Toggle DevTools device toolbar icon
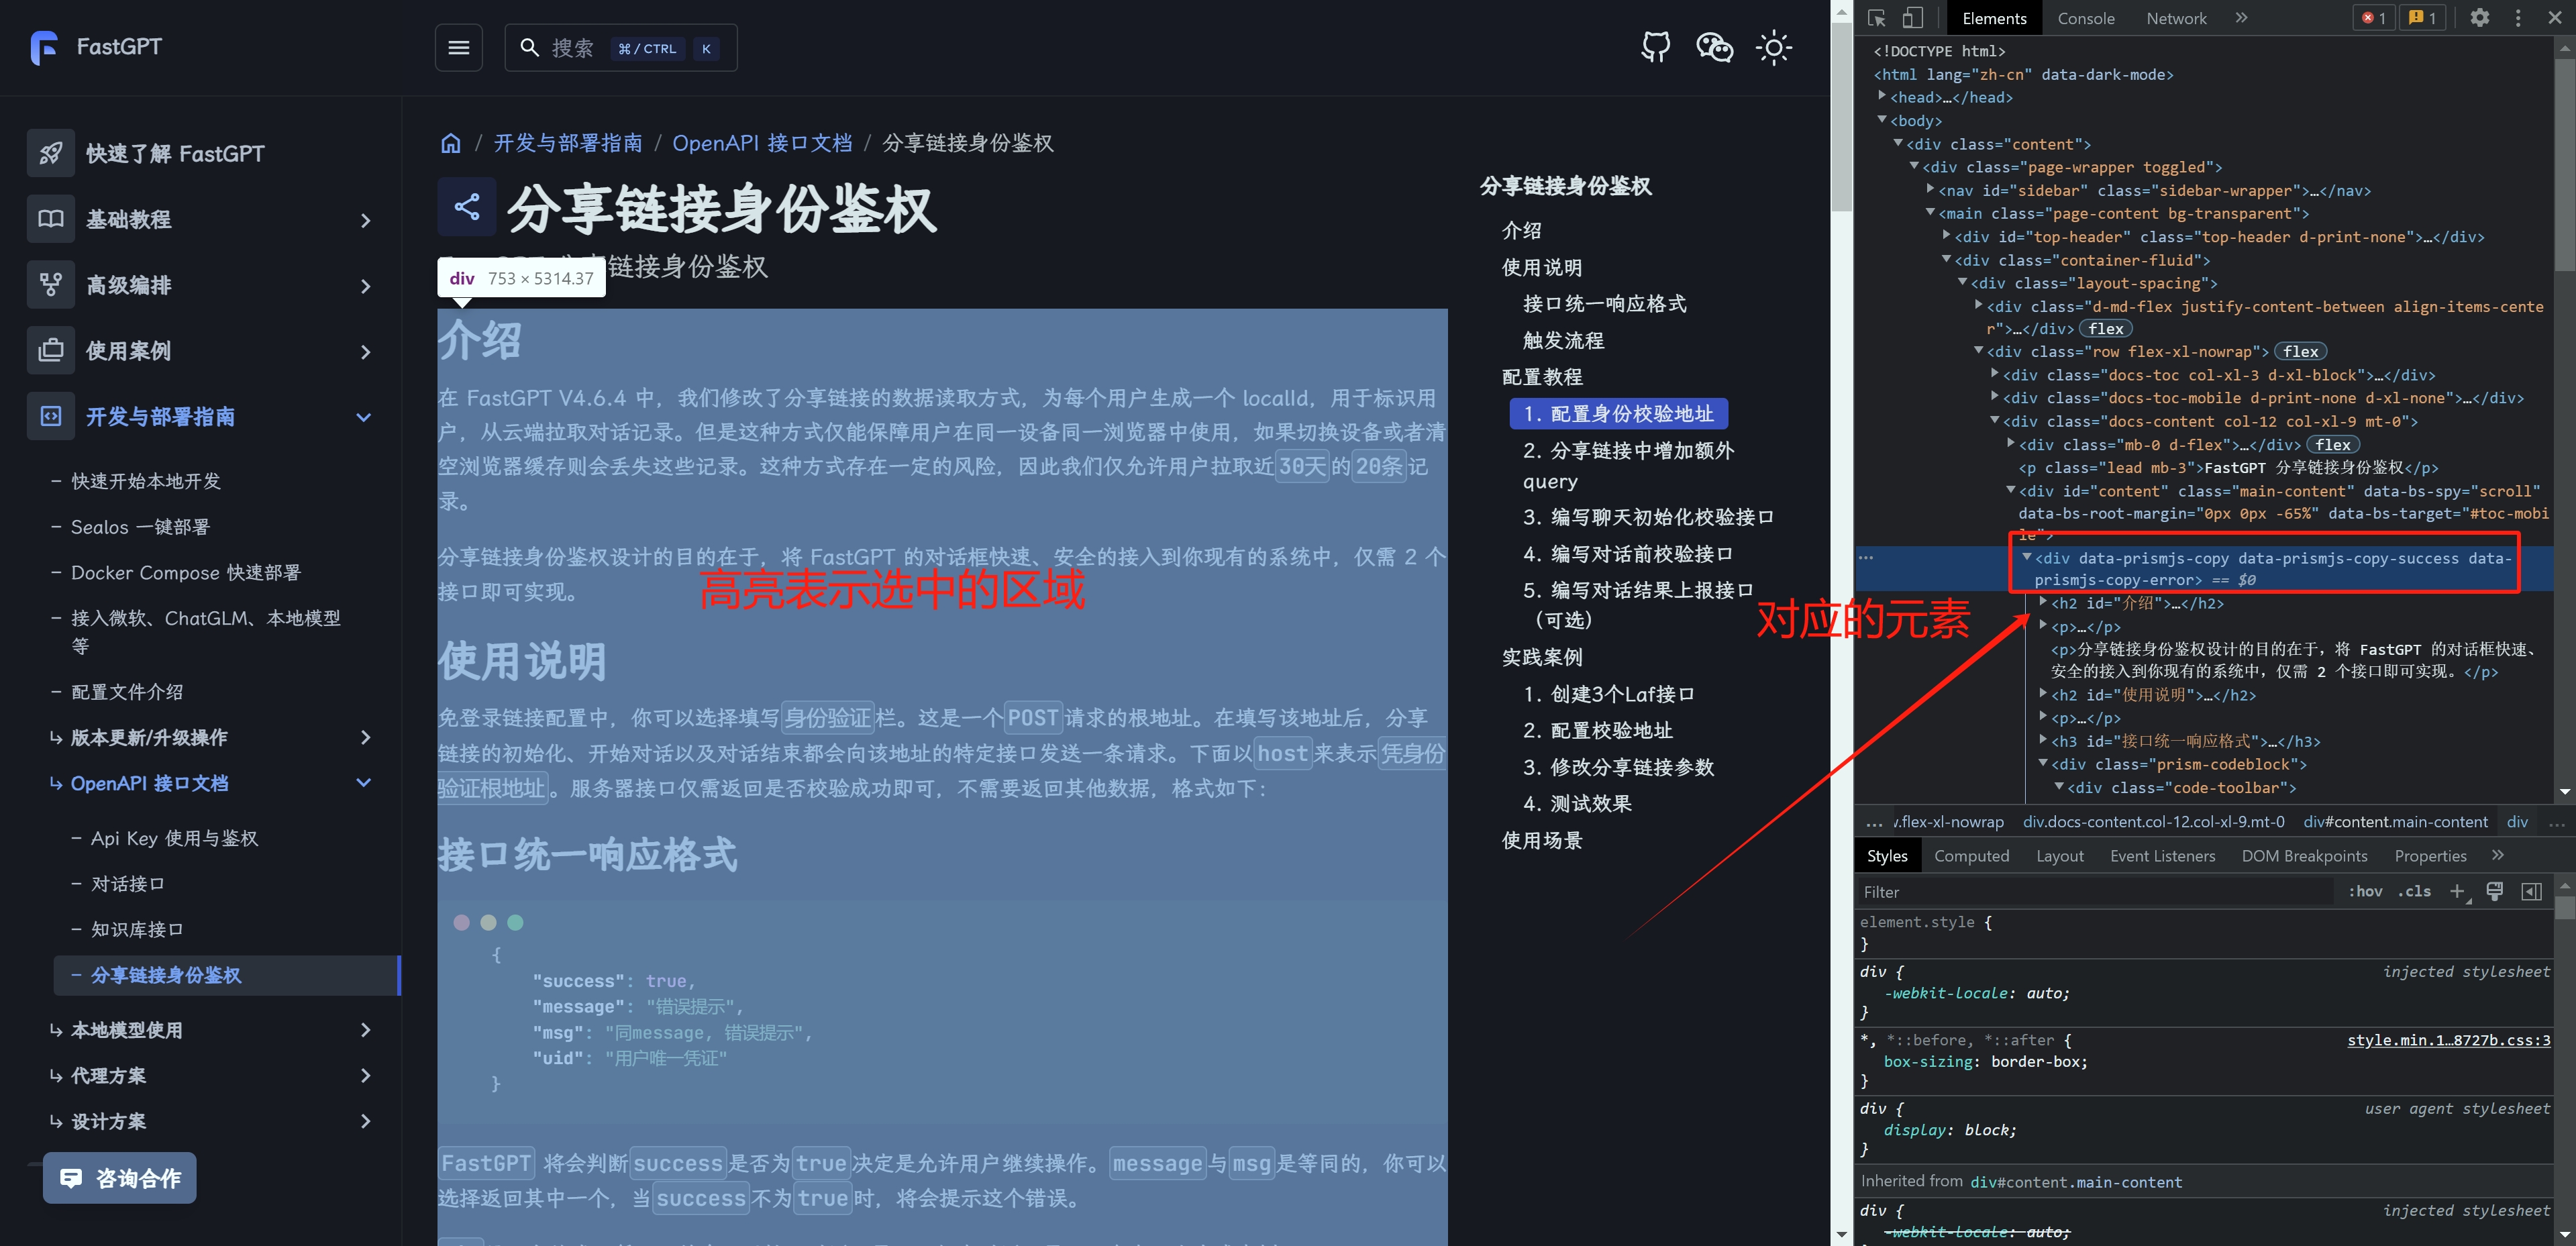 [1912, 18]
